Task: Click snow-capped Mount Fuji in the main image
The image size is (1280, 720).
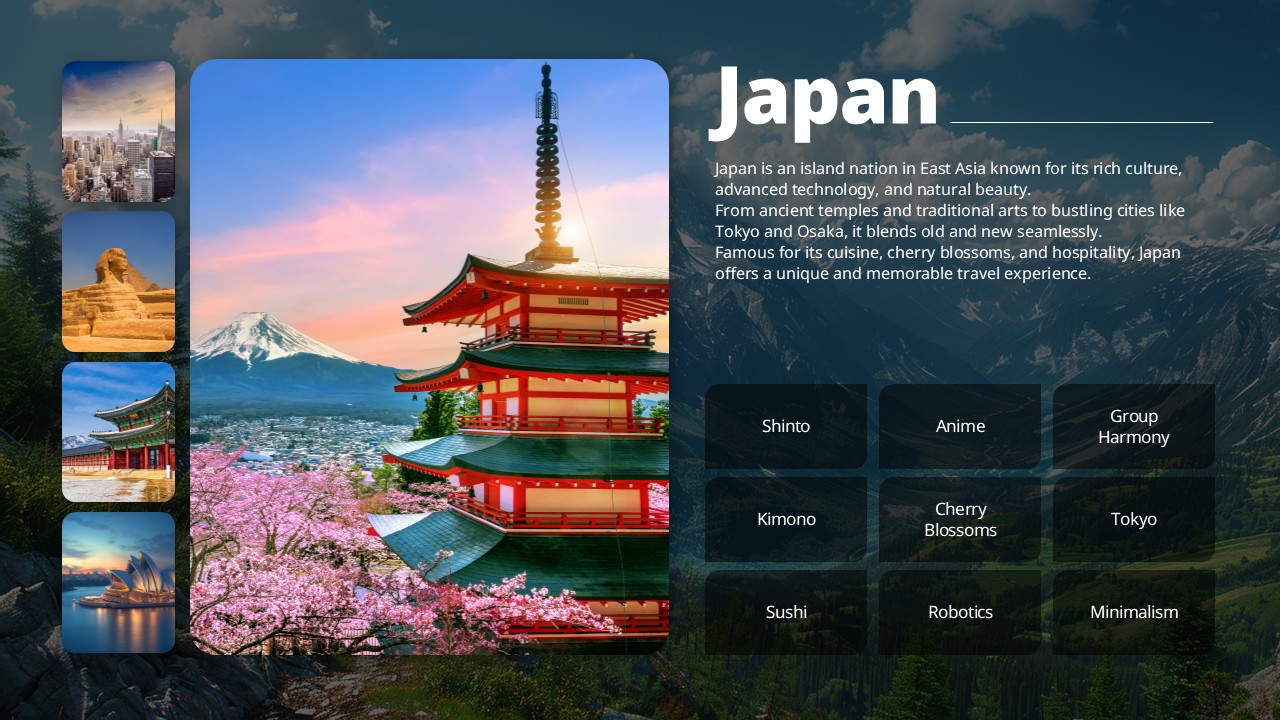Action: (262, 338)
